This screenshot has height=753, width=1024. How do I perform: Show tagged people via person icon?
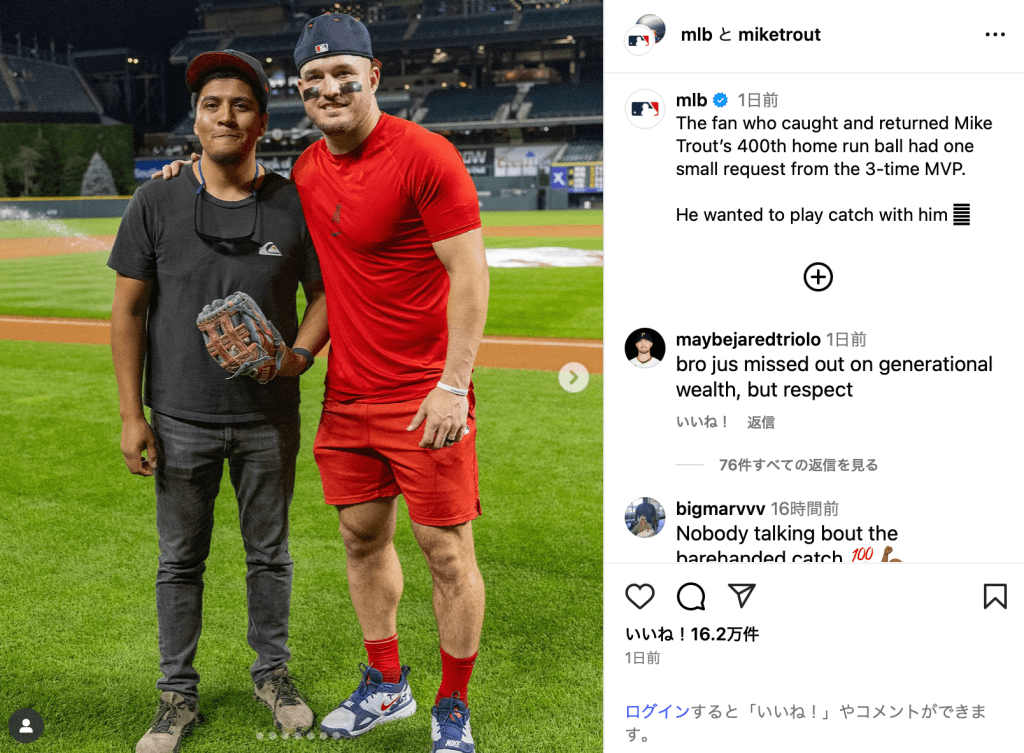pyautogui.click(x=26, y=726)
